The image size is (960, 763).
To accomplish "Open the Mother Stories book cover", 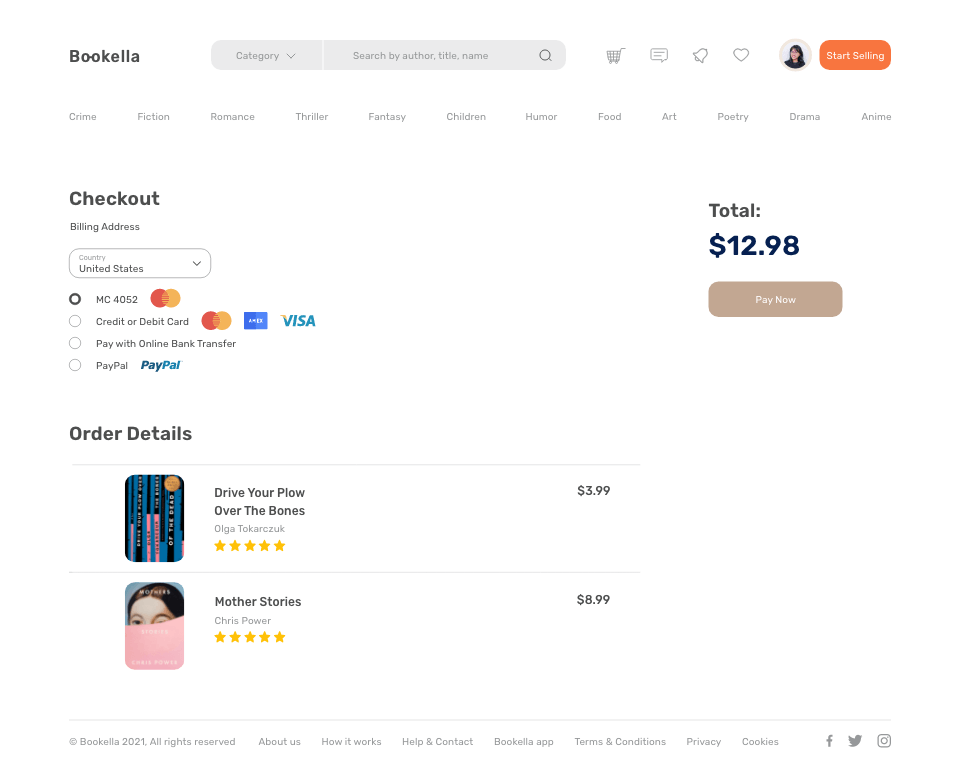I will pos(154,625).
